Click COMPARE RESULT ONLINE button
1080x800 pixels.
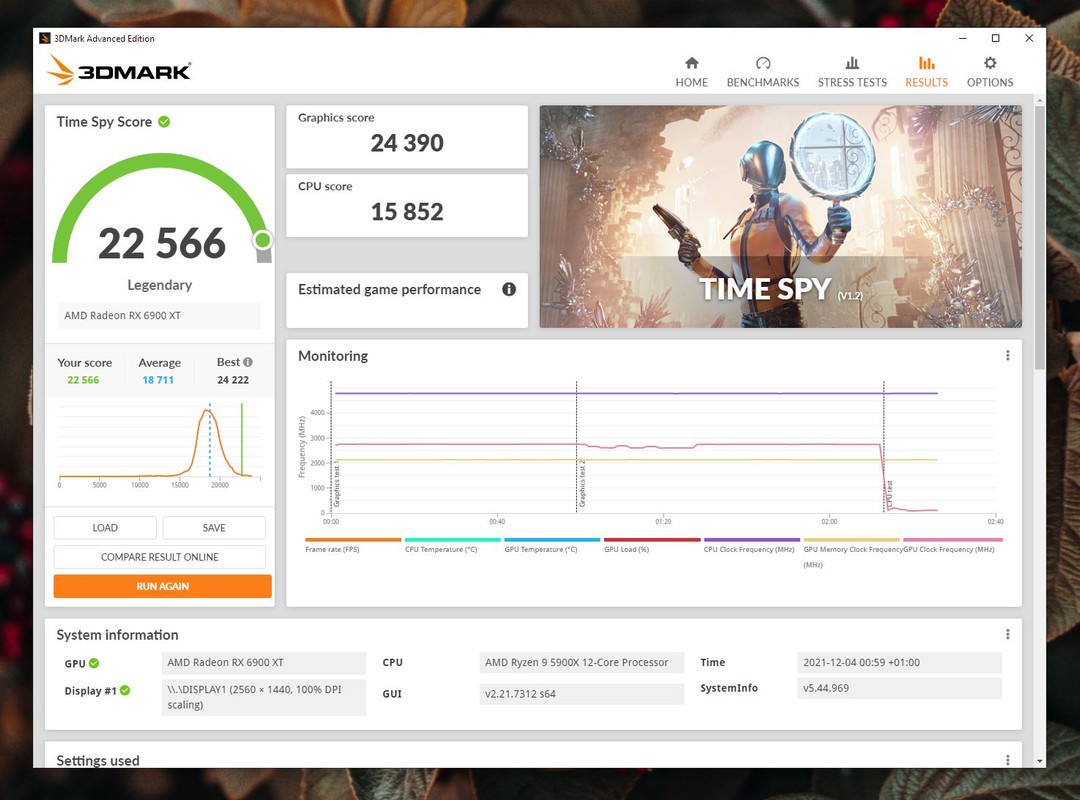(160, 557)
